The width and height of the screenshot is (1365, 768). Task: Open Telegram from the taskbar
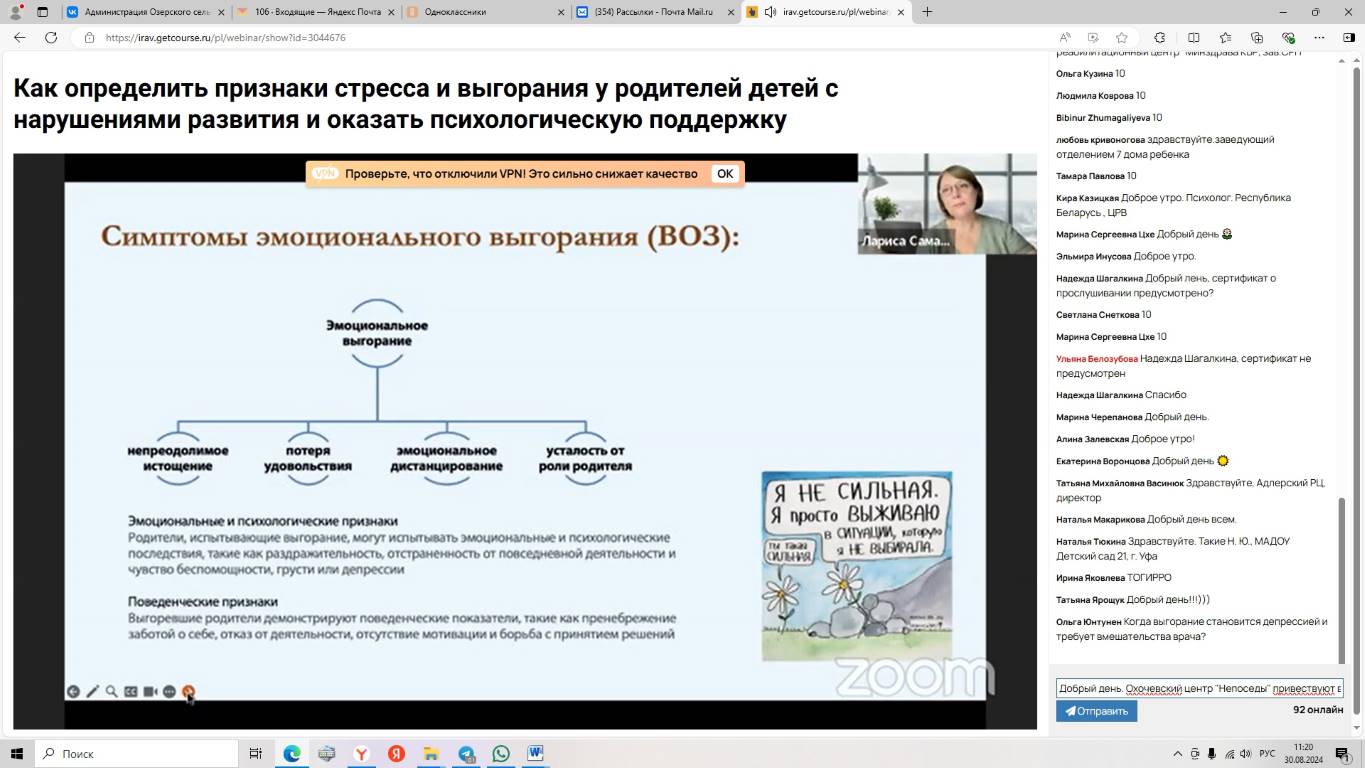466,753
